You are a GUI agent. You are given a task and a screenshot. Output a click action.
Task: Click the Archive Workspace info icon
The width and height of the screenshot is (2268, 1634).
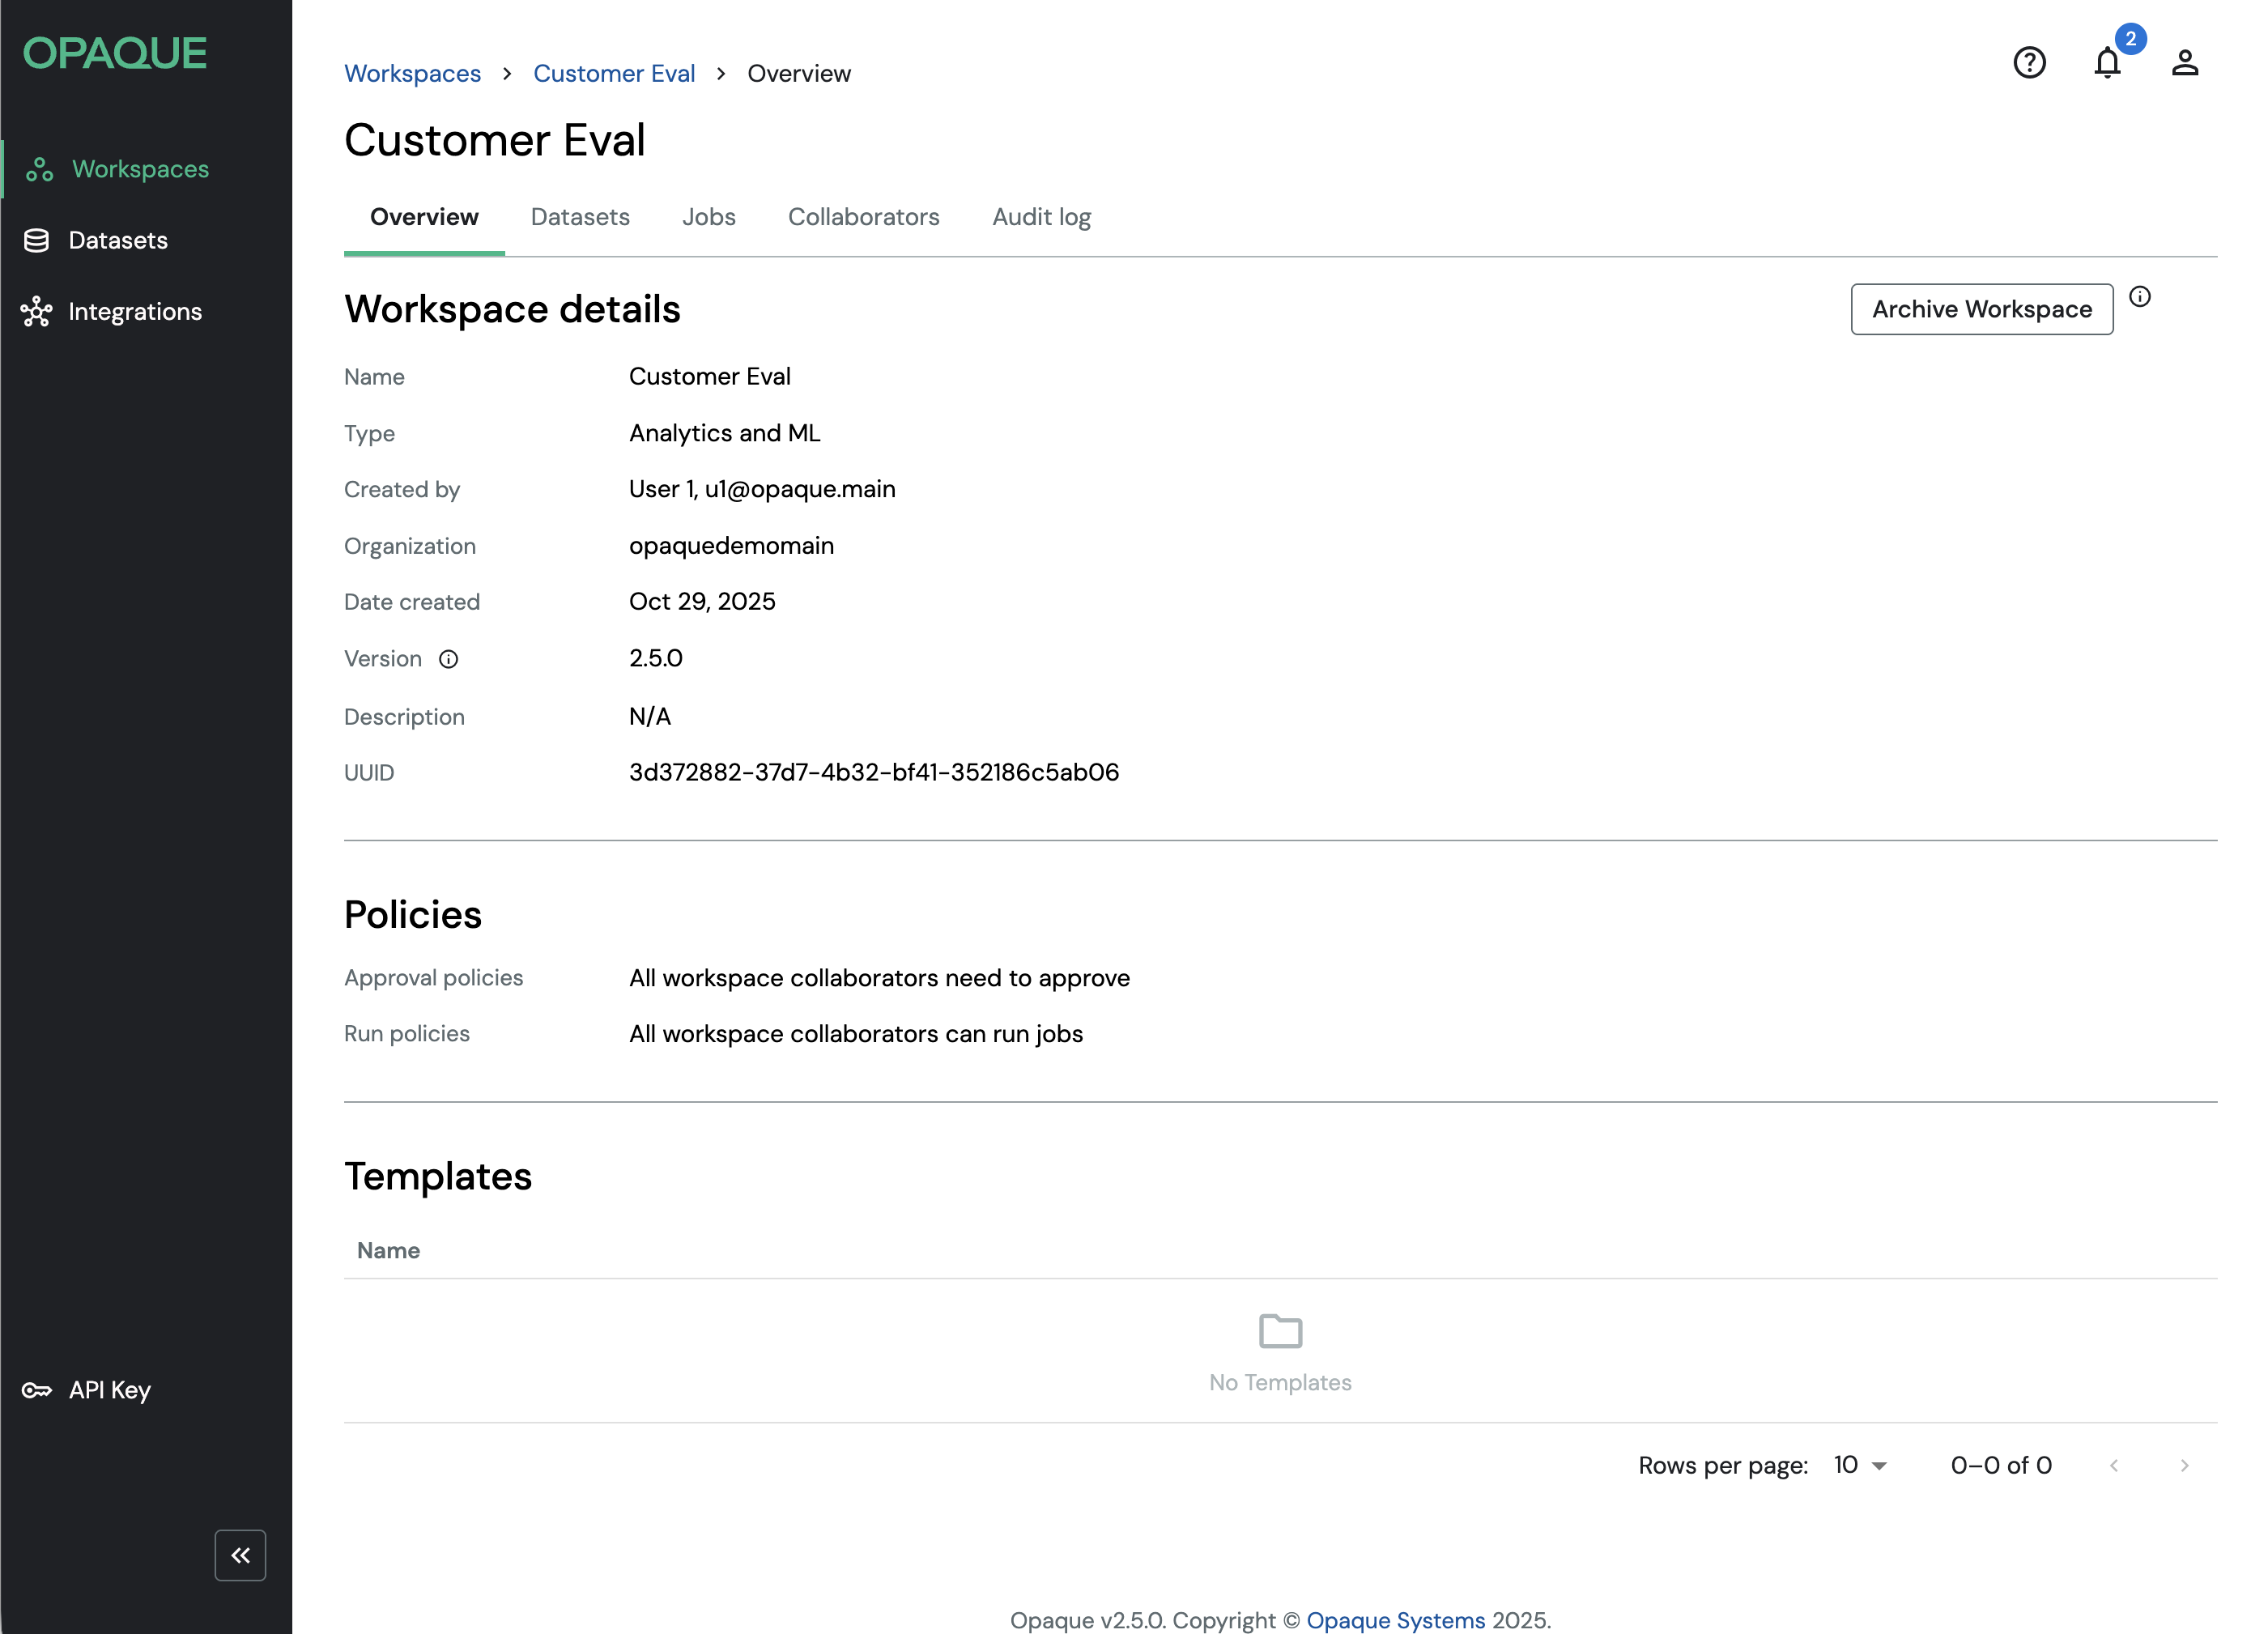2140,297
